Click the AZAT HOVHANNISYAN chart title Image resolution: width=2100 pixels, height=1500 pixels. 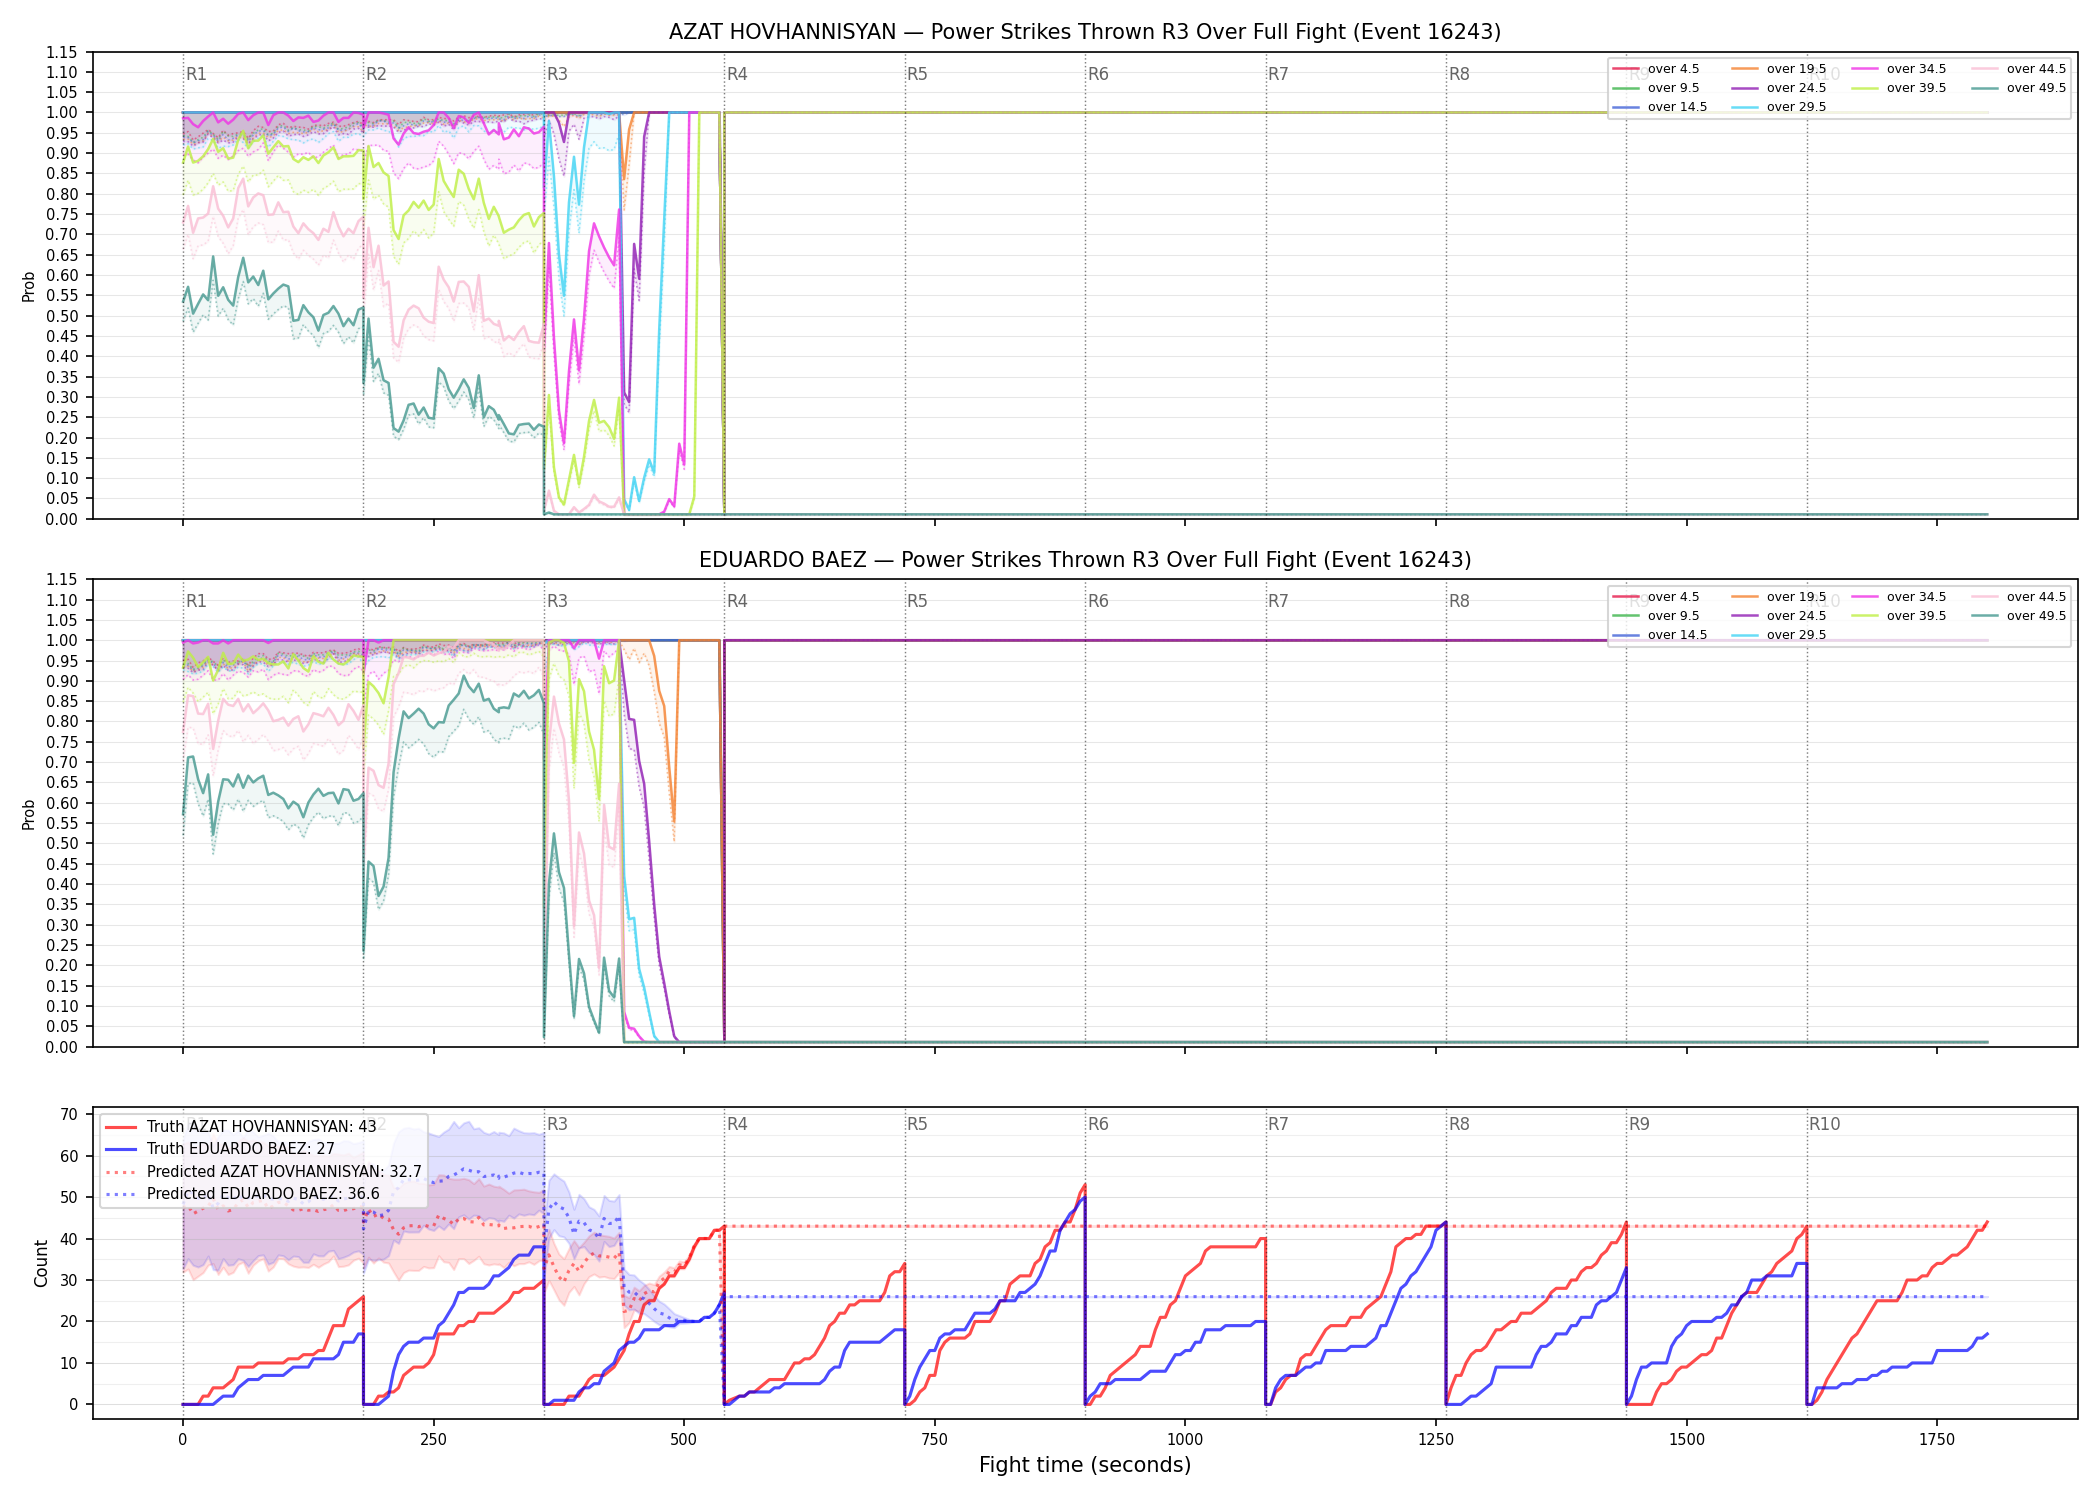pos(1085,32)
